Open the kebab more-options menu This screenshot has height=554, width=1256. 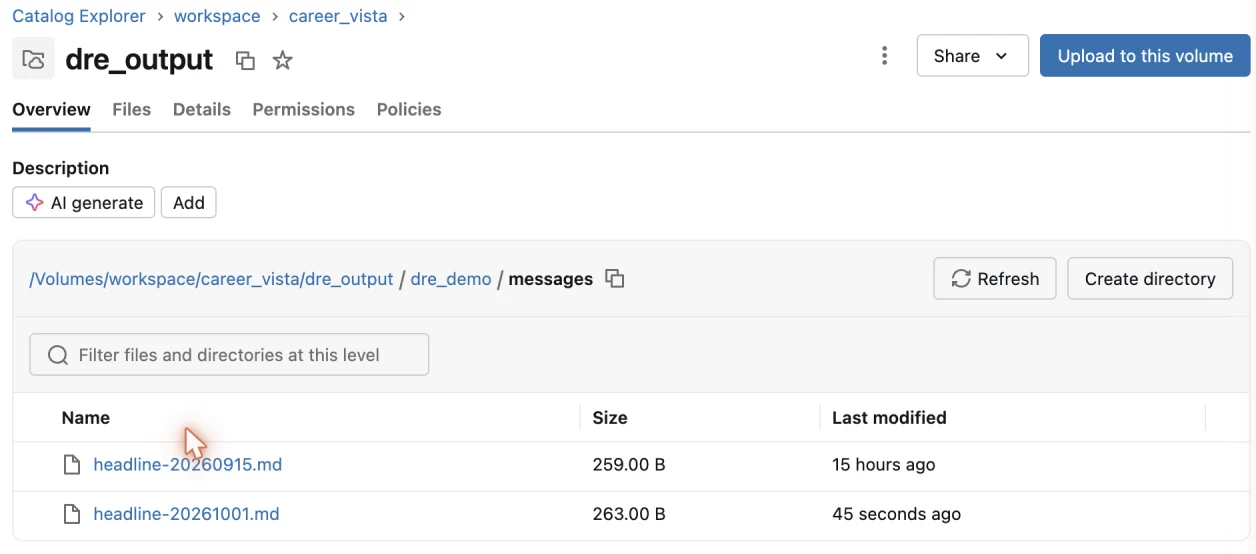point(884,56)
